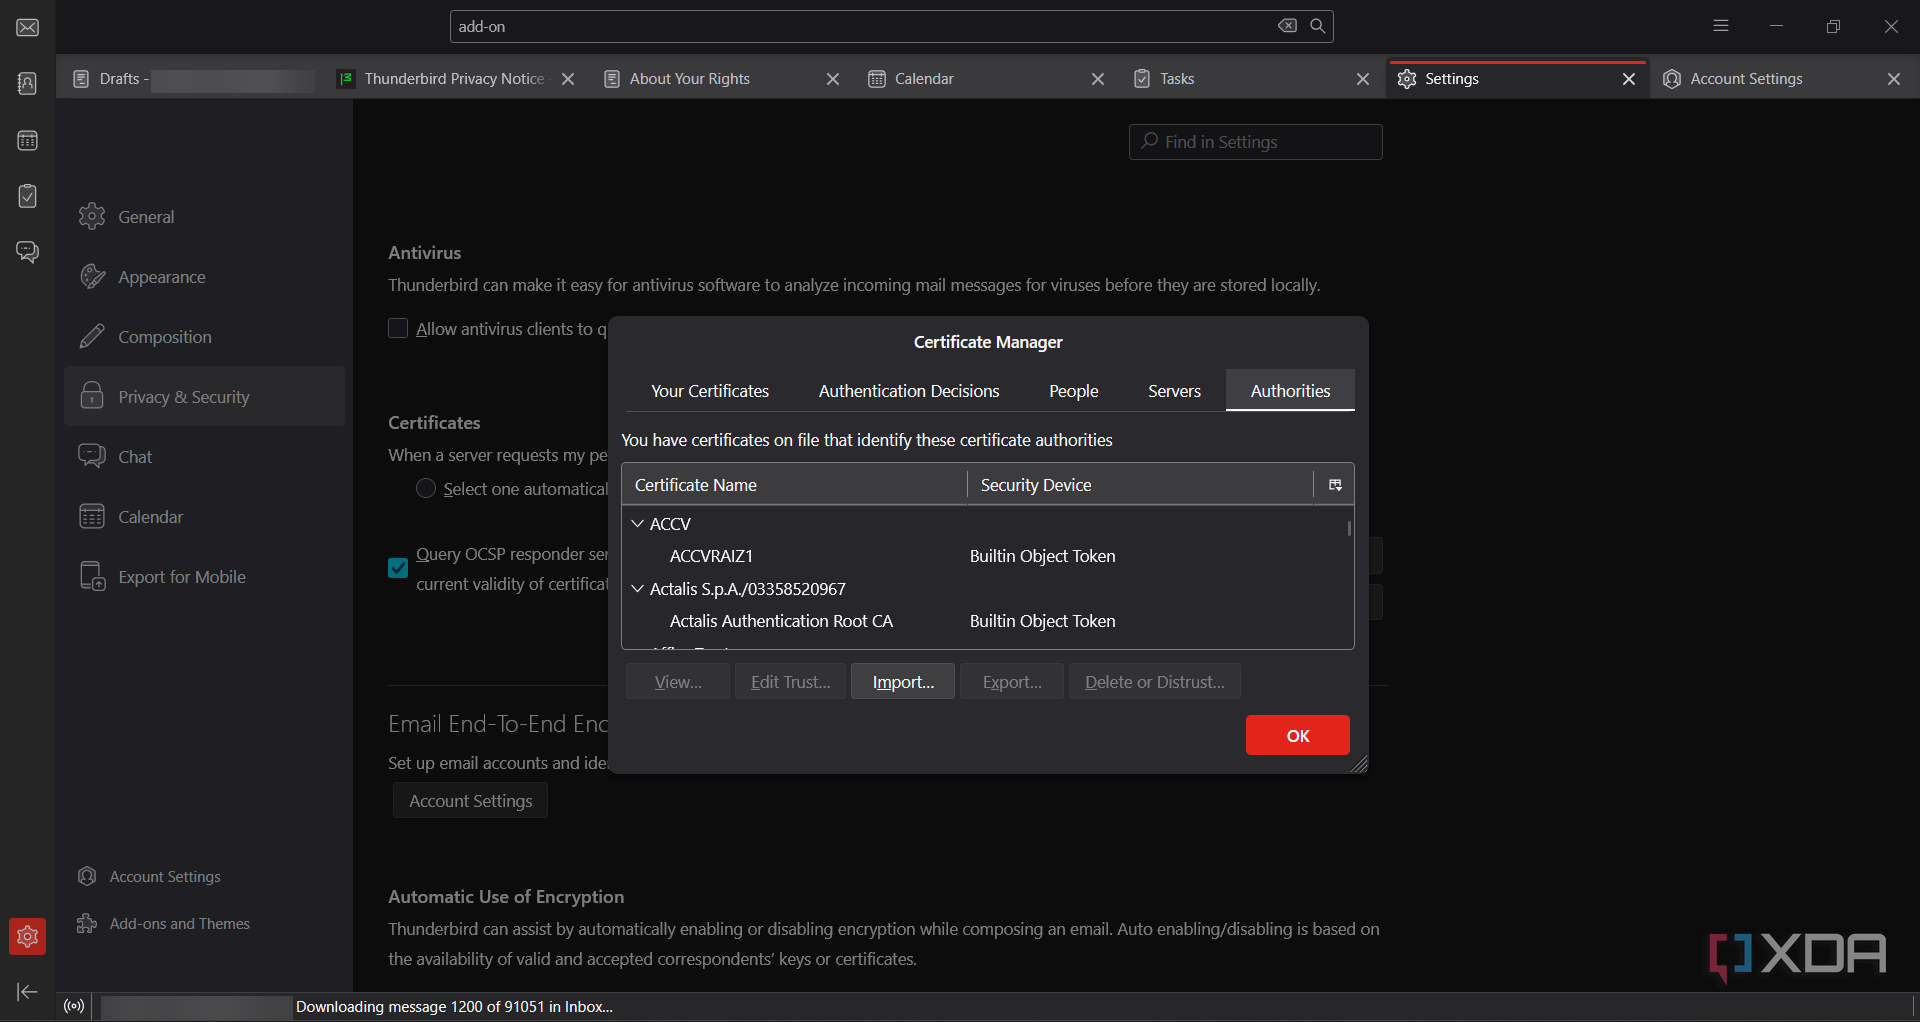Switch to the Servers tab
1920x1022 pixels.
[1174, 391]
